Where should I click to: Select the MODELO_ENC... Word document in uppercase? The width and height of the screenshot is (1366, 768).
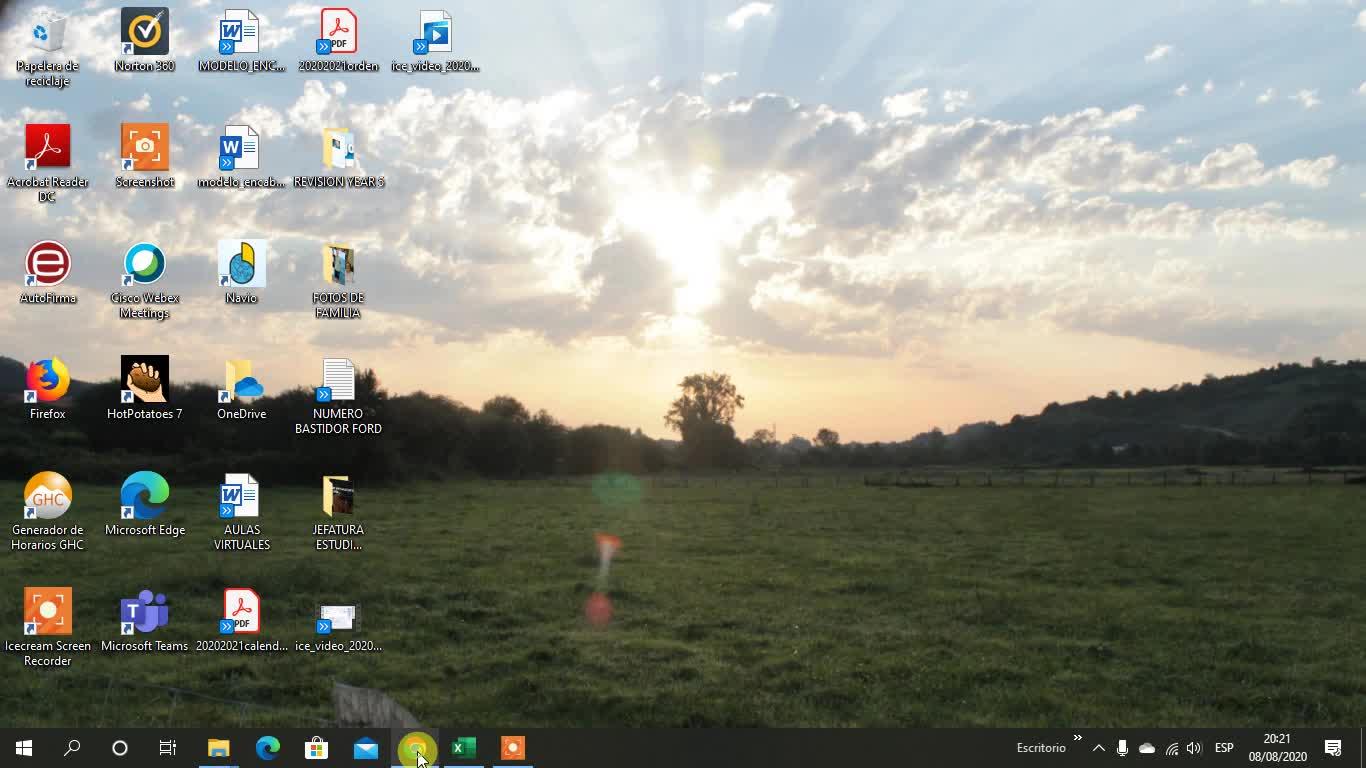pos(241,40)
